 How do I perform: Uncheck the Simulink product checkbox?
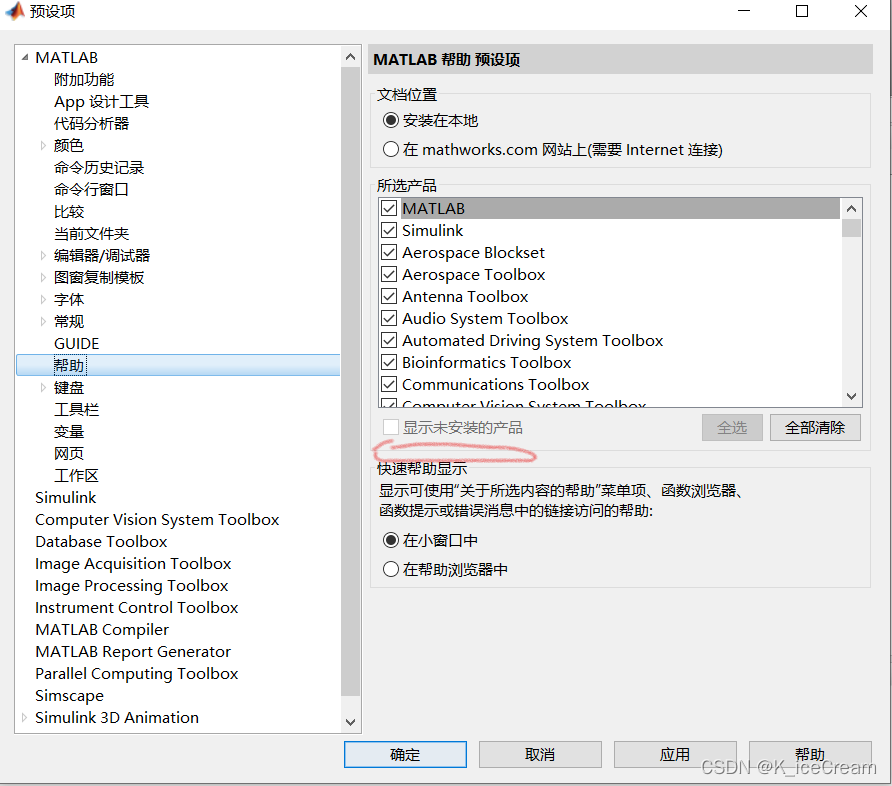tap(389, 230)
